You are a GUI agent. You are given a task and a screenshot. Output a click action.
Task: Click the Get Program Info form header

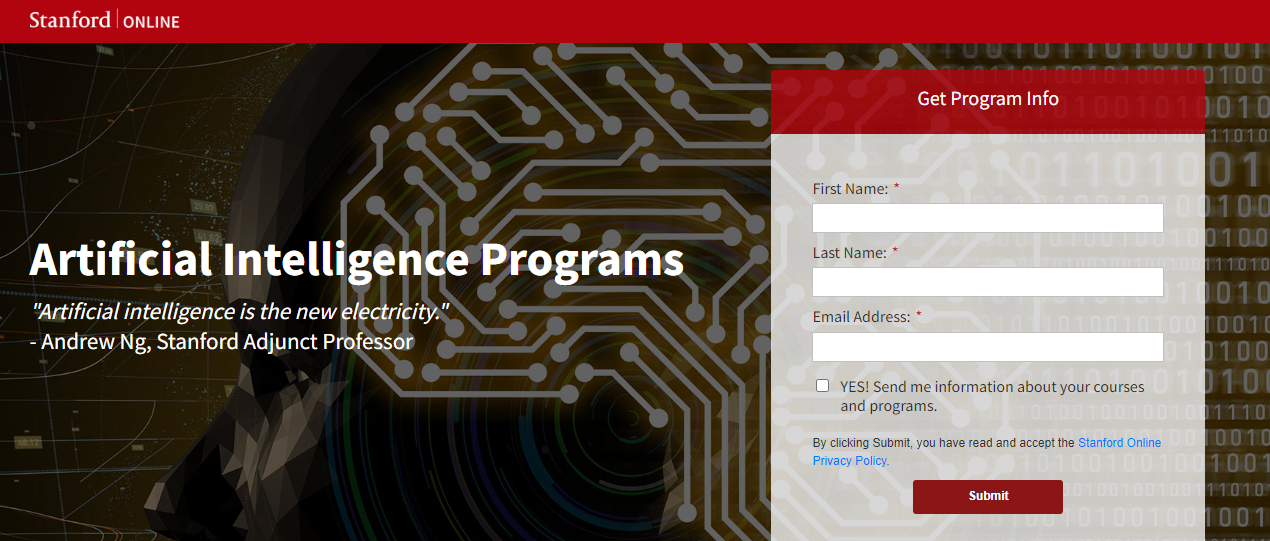(x=987, y=99)
